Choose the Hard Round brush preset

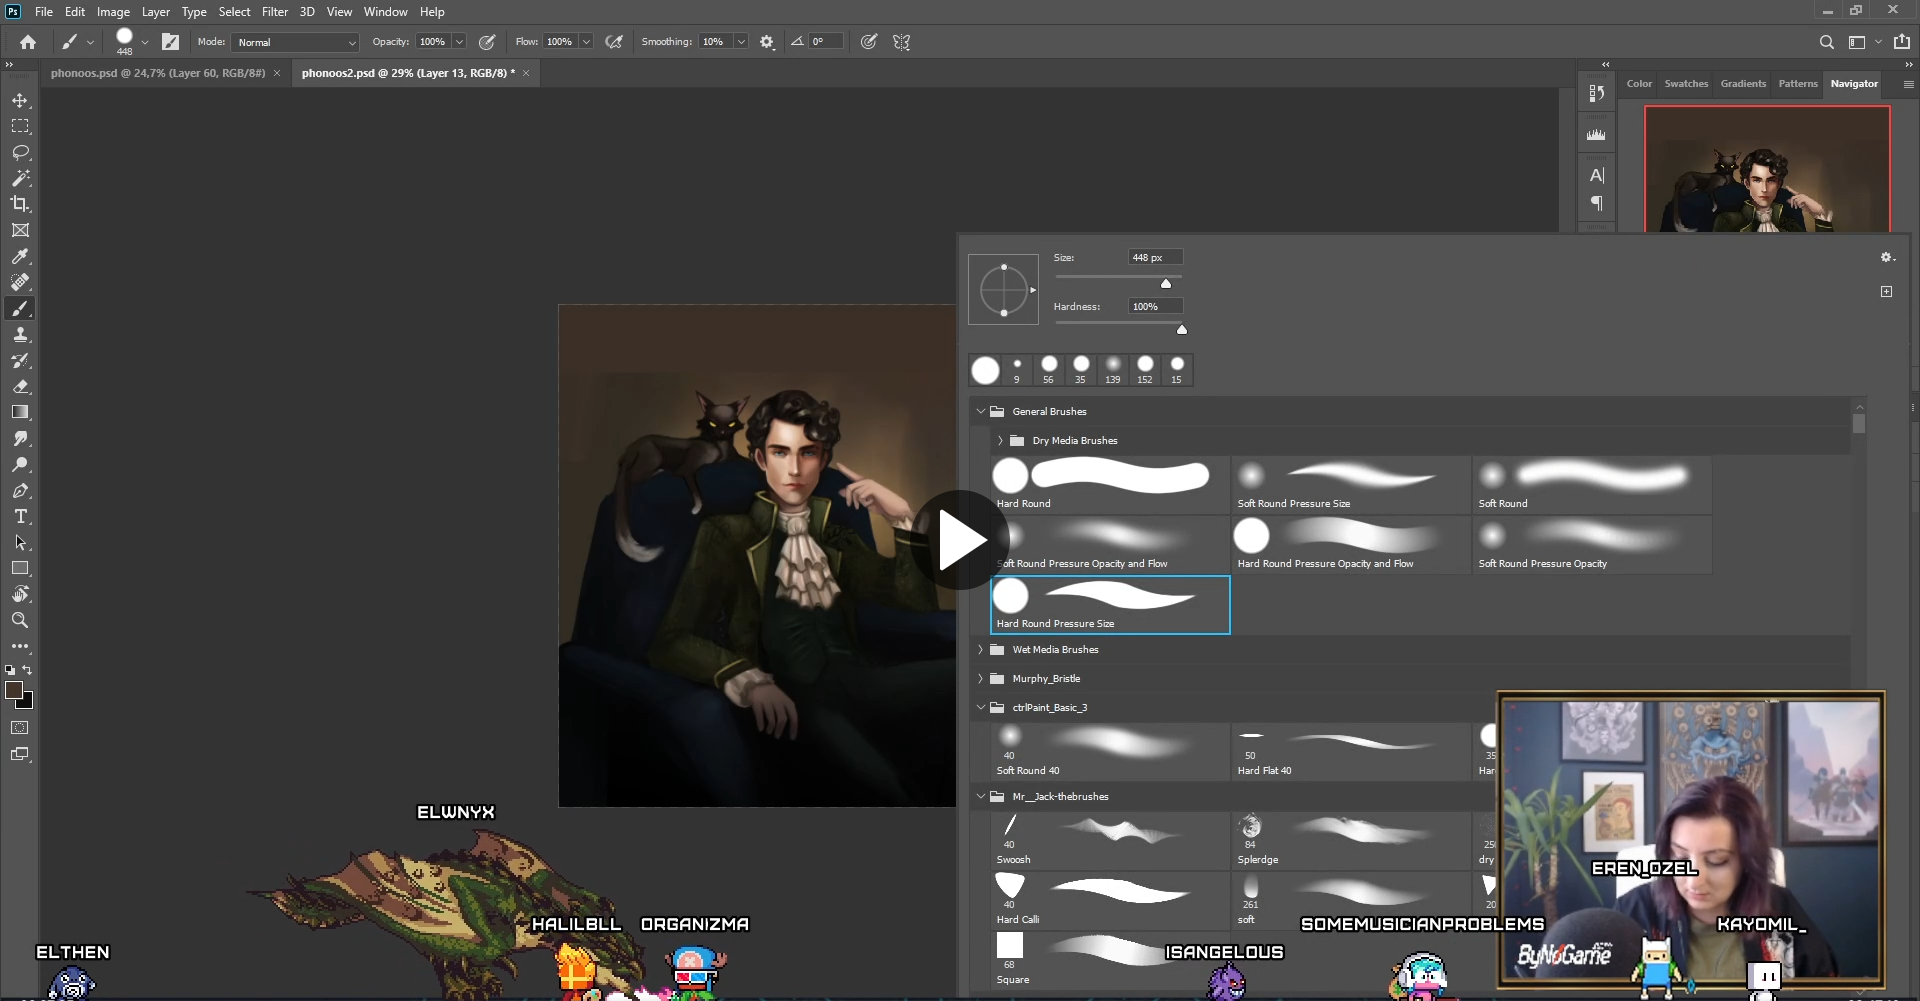(1110, 484)
